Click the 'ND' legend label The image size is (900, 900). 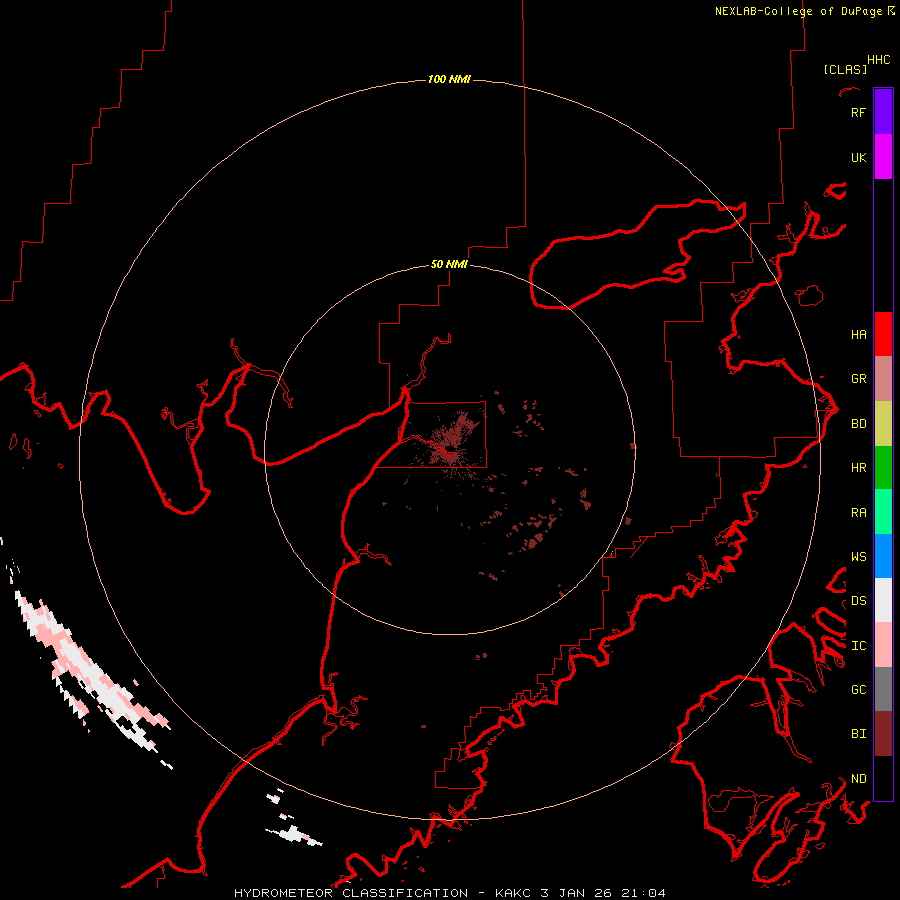click(x=858, y=779)
